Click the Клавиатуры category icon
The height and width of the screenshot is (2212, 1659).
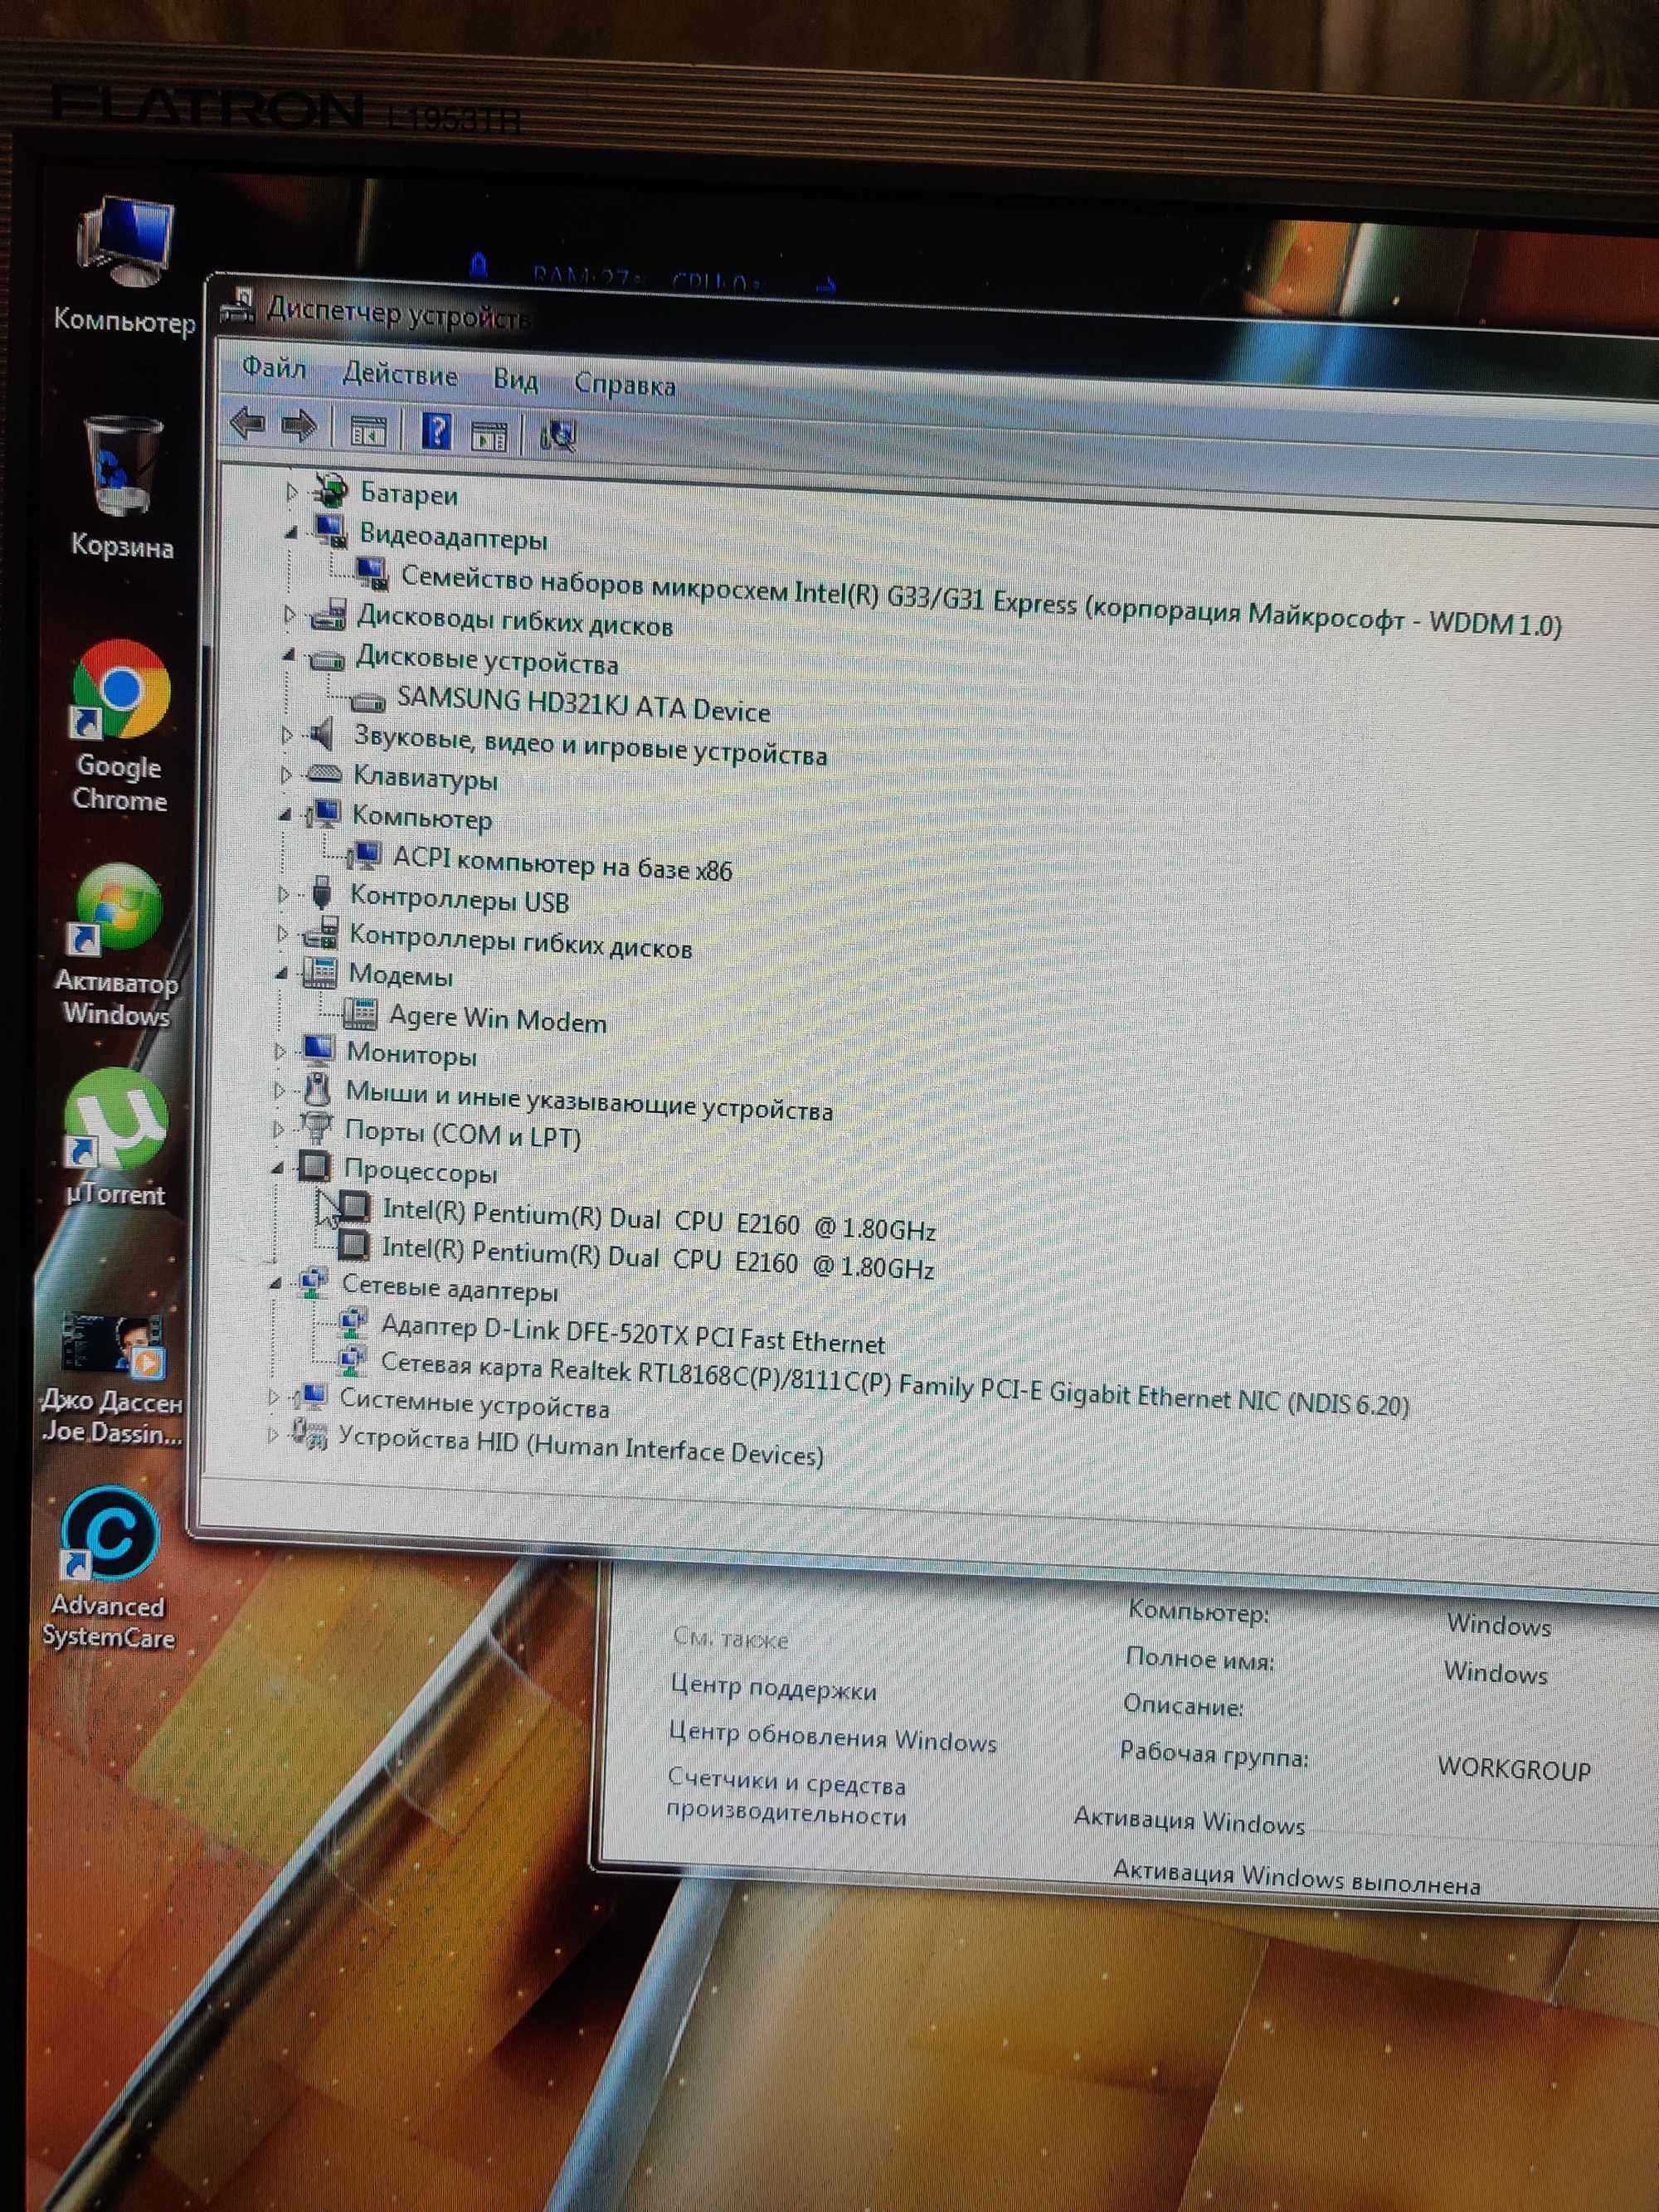[323, 773]
